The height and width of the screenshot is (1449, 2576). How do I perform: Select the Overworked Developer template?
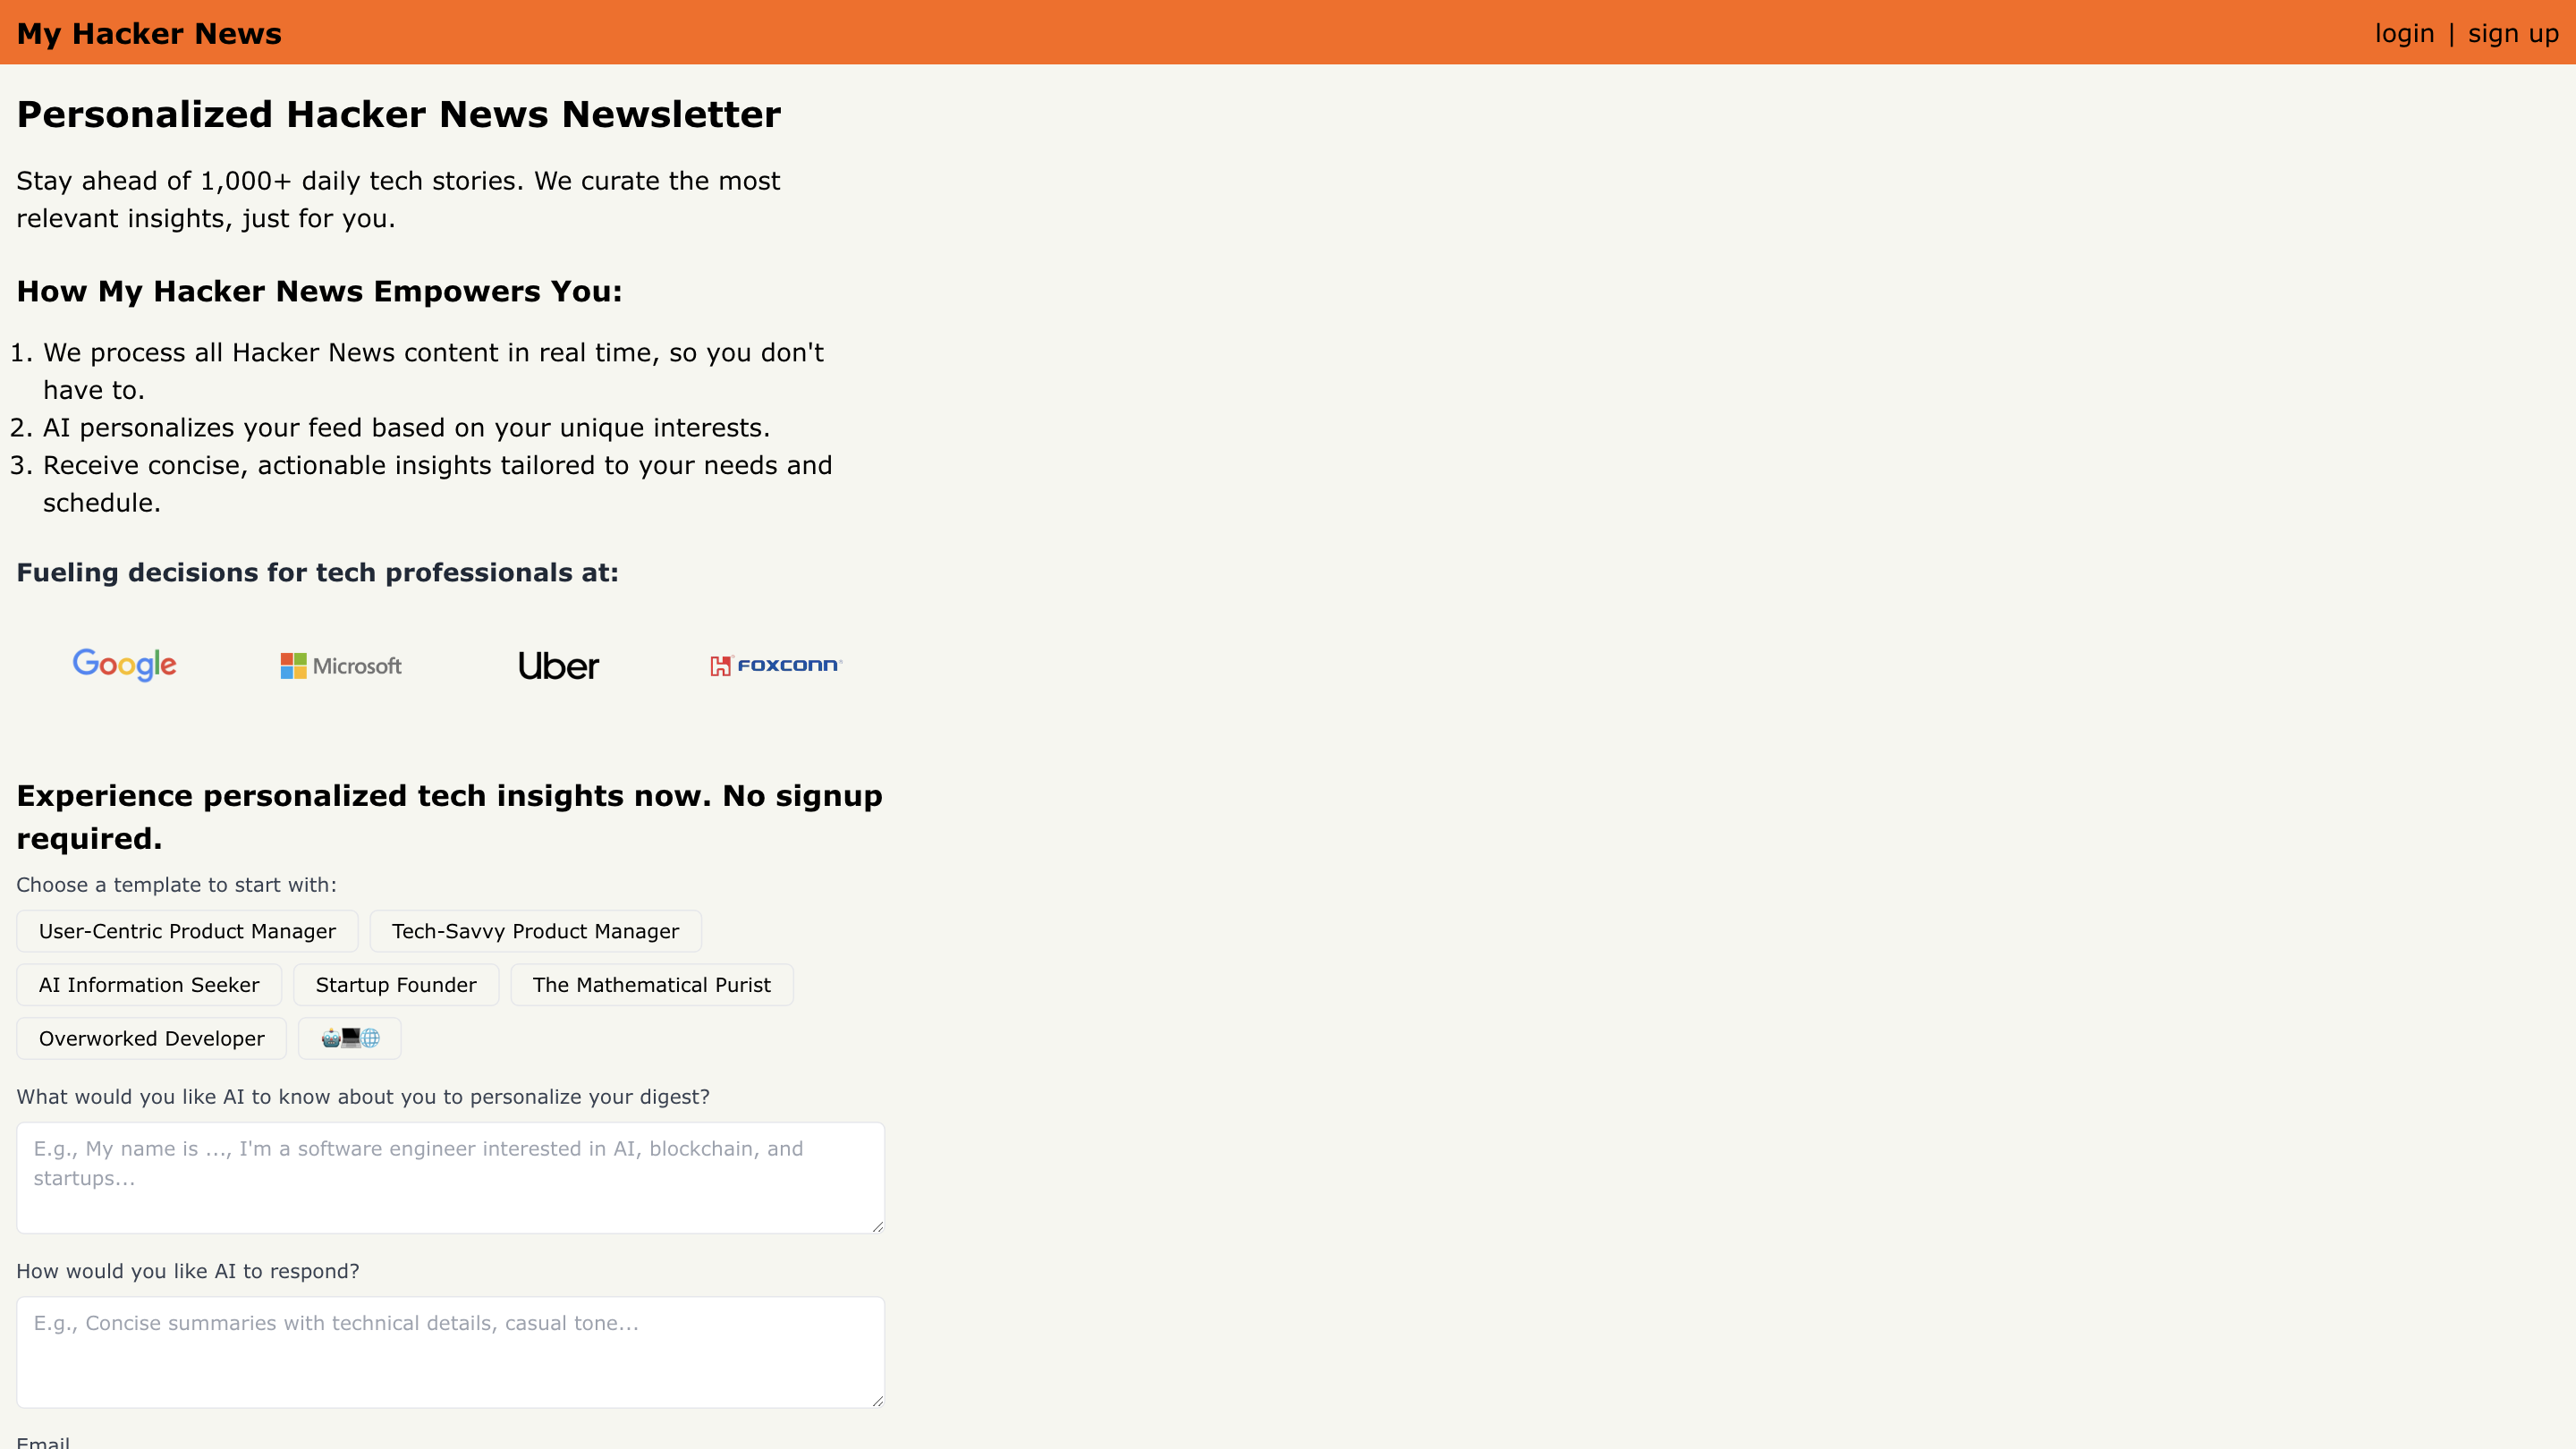151,1038
